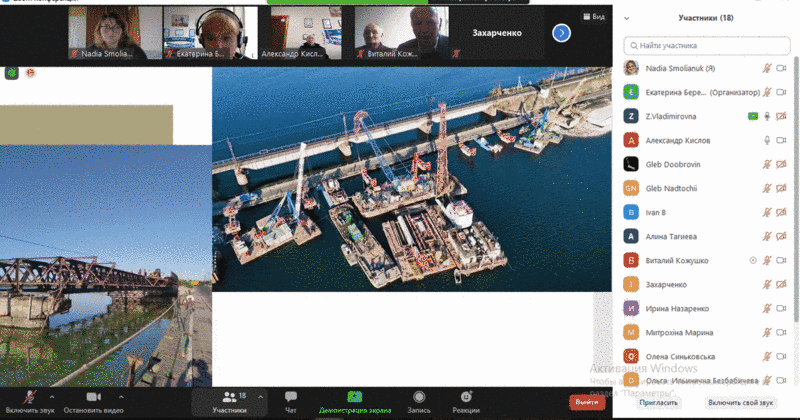
Task: Open video options arrow beside Остановить видео
Action: point(121,397)
